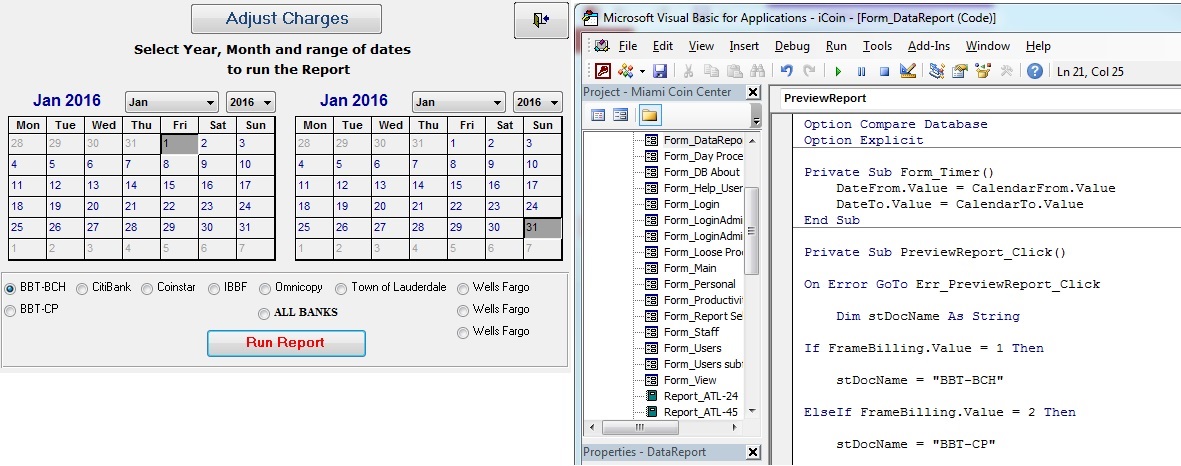Click the project tree scroll right arrow
This screenshot has width=1181, height=466.
[x=735, y=428]
